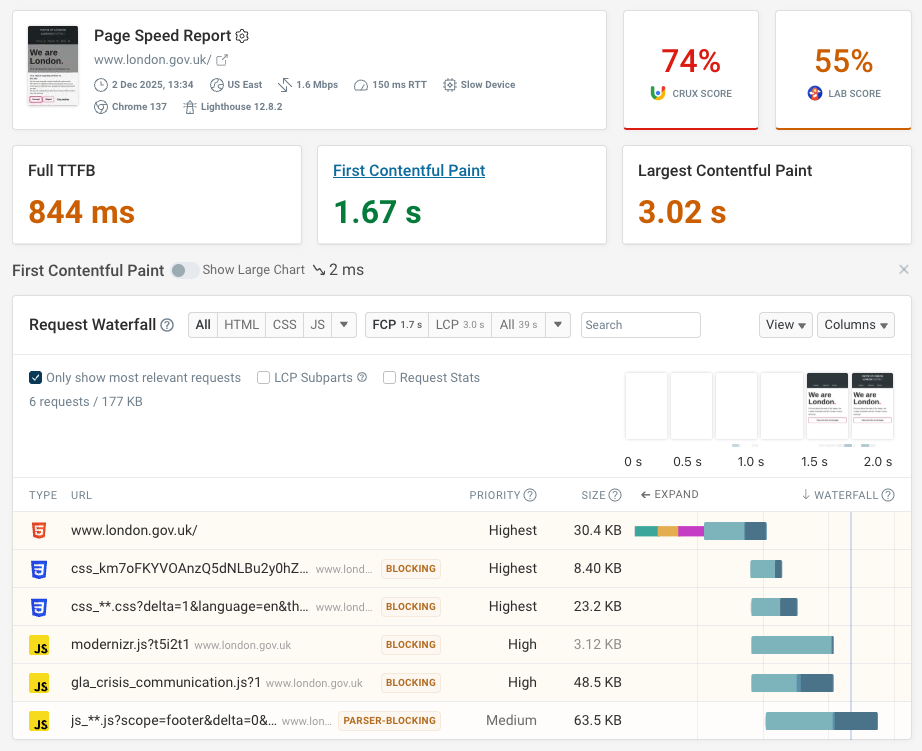Open the View dropdown
Viewport: 922px width, 751px height.
pyautogui.click(x=785, y=325)
